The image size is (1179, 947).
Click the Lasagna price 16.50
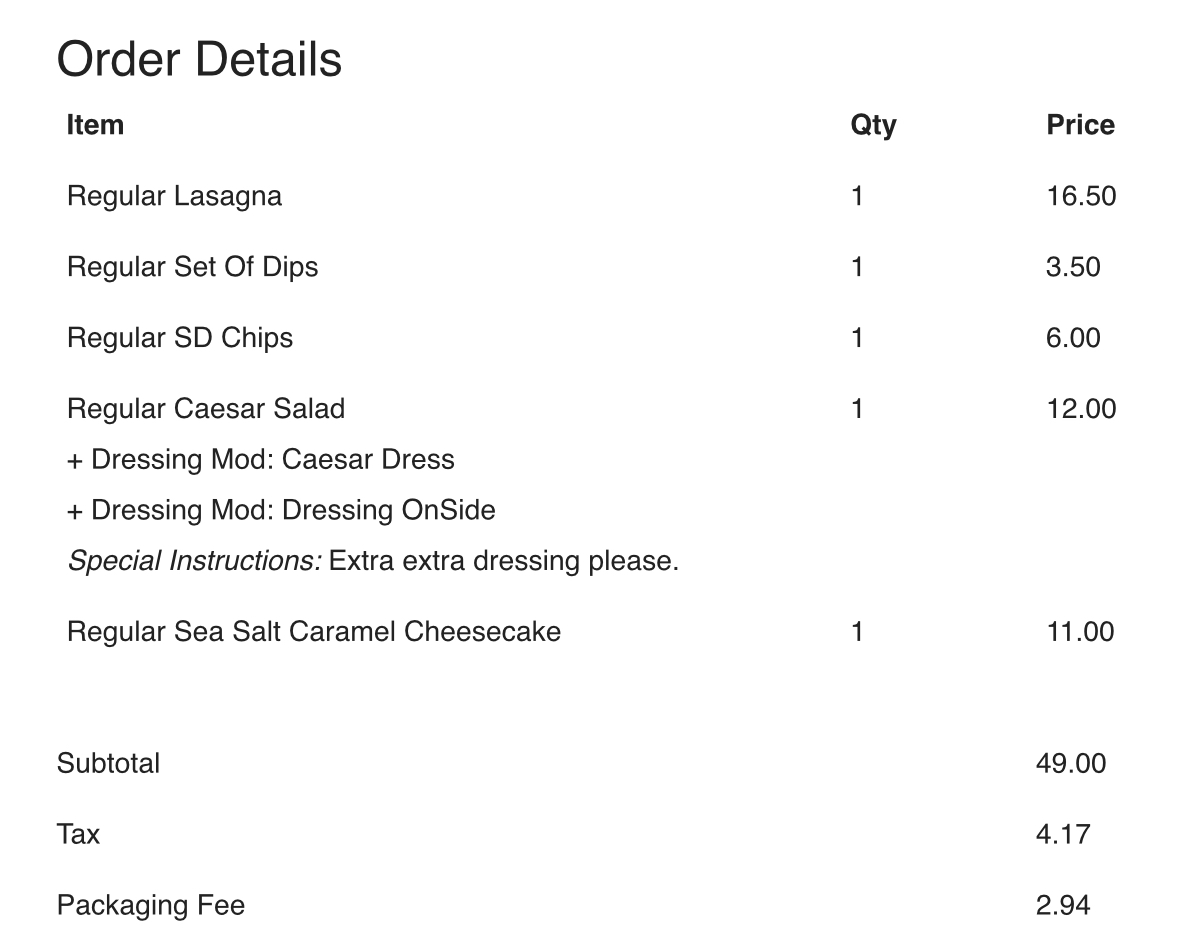coord(1081,196)
